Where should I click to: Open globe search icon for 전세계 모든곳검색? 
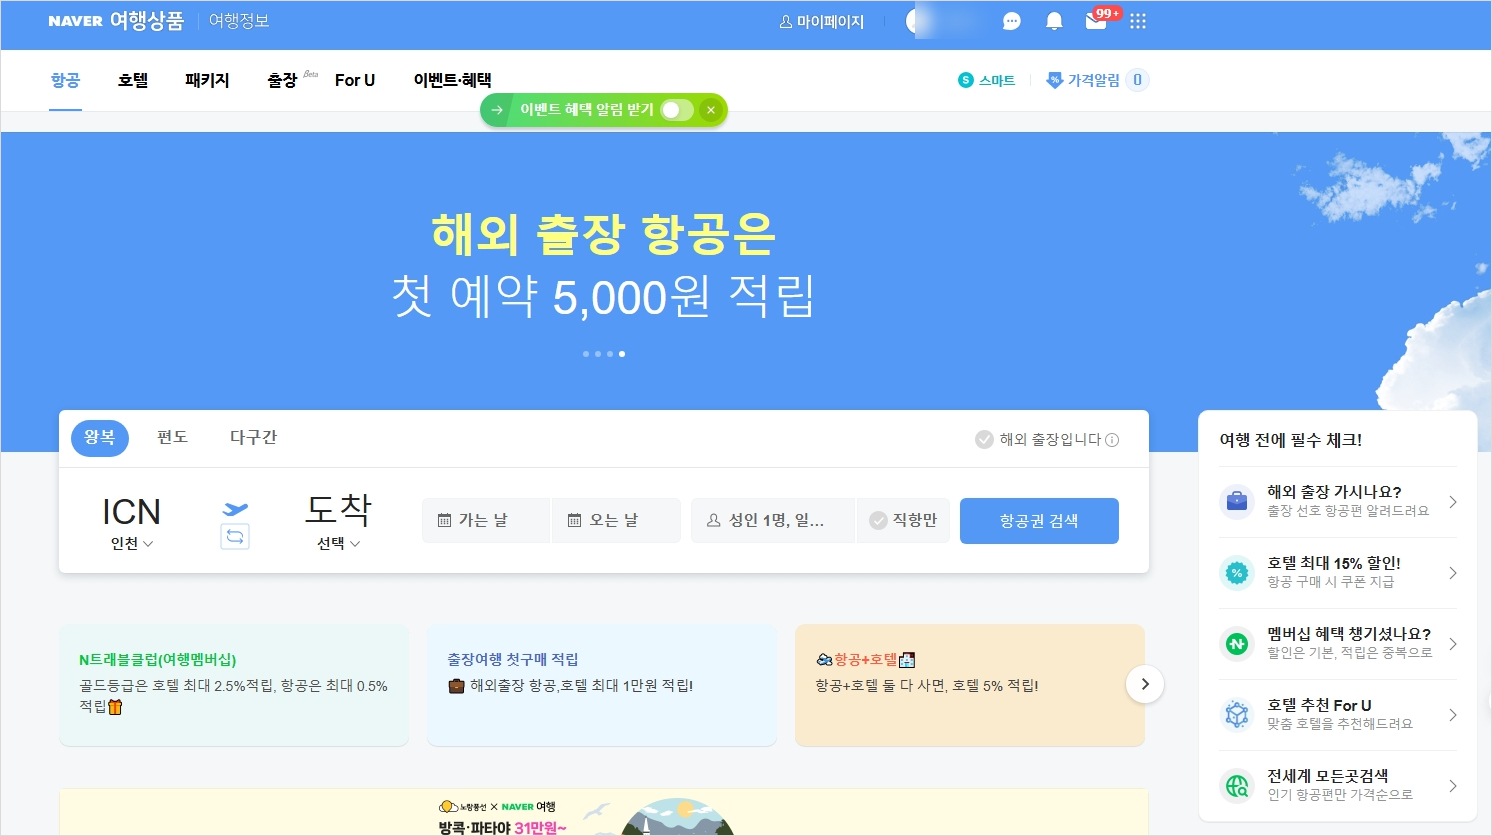coord(1237,786)
